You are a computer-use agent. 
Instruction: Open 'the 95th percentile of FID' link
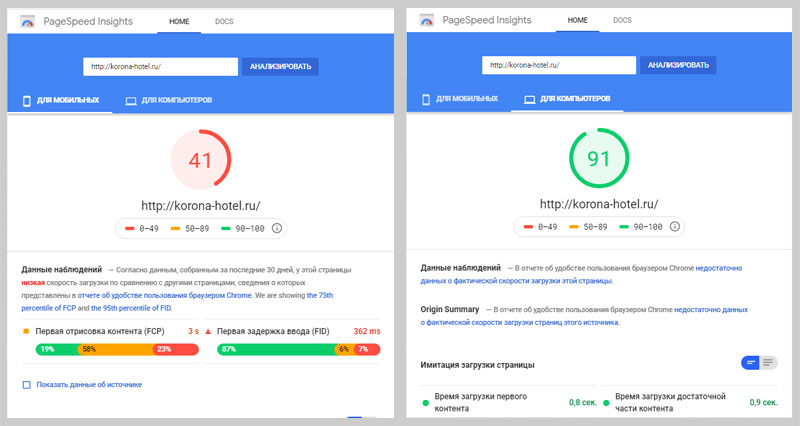pos(131,308)
